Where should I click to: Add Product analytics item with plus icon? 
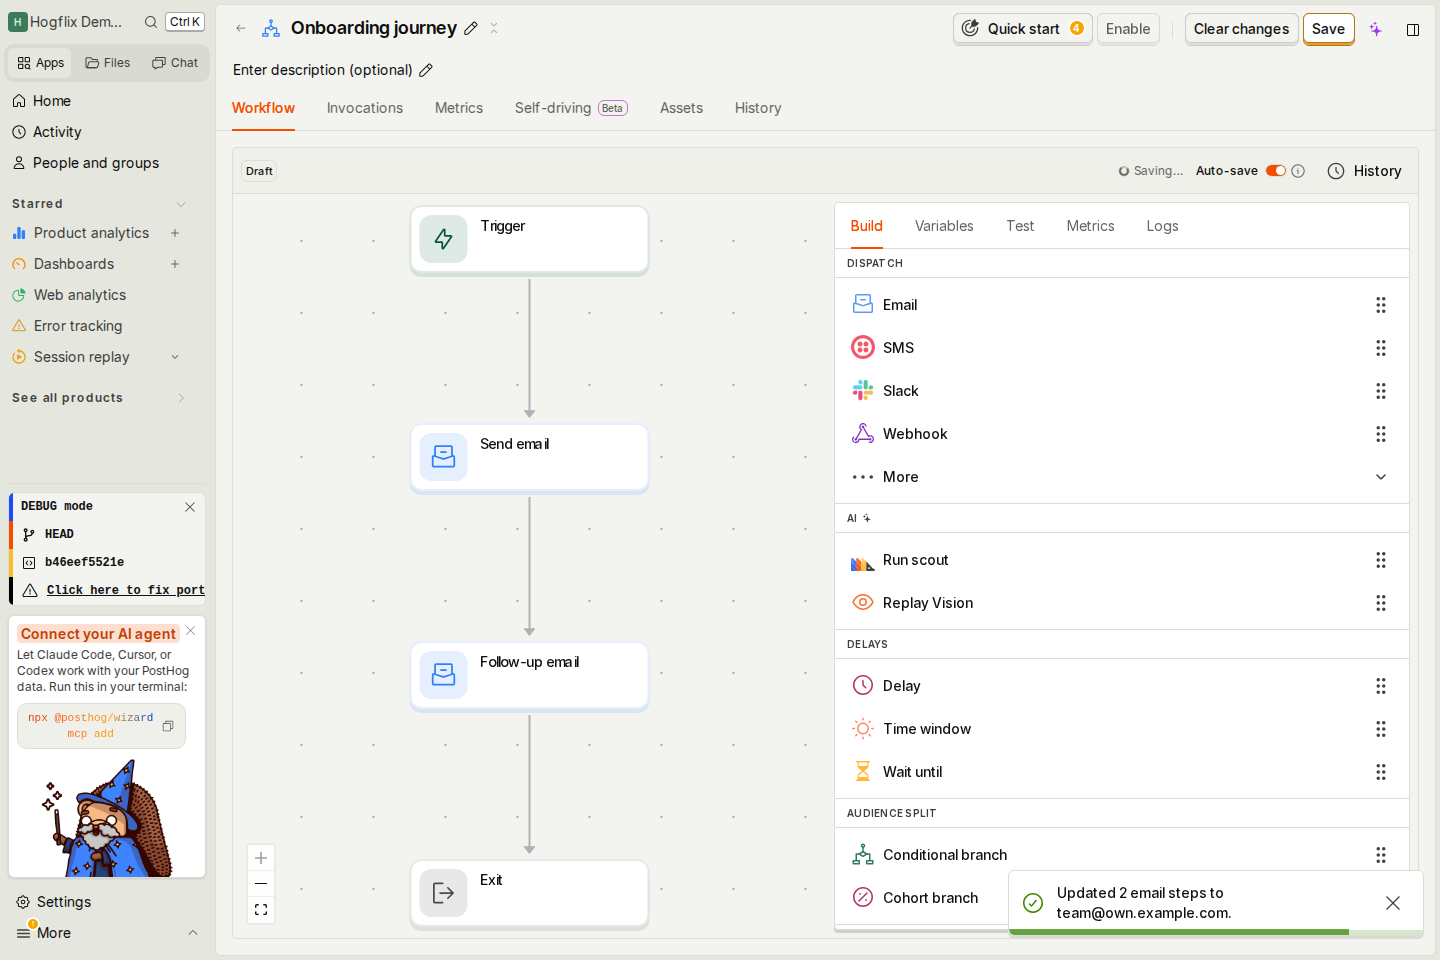pyautogui.click(x=175, y=233)
